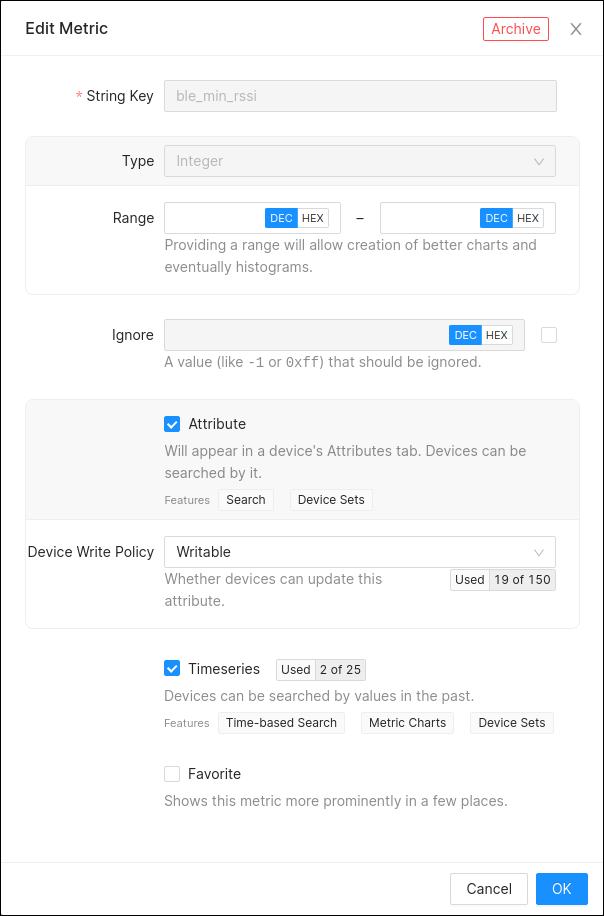This screenshot has width=604, height=916.
Task: Switch Ignore value to HEX
Action: (x=497, y=335)
